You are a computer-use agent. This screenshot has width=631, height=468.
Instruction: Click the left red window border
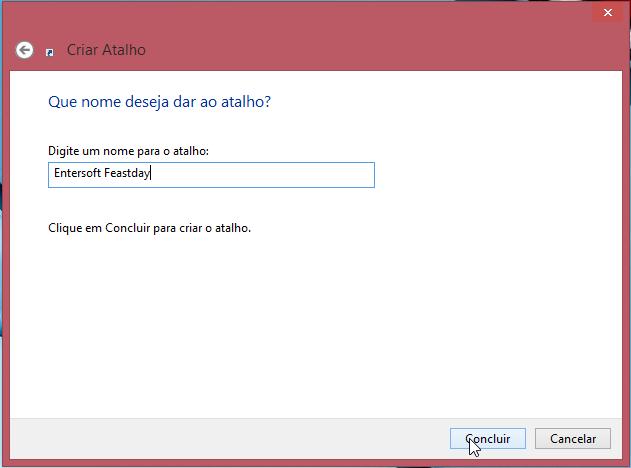click(x=4, y=250)
